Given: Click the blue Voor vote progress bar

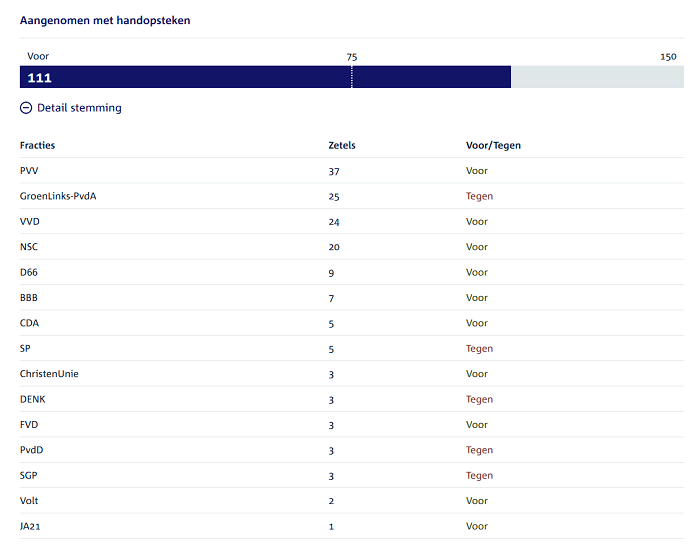Looking at the screenshot, I should tap(265, 77).
